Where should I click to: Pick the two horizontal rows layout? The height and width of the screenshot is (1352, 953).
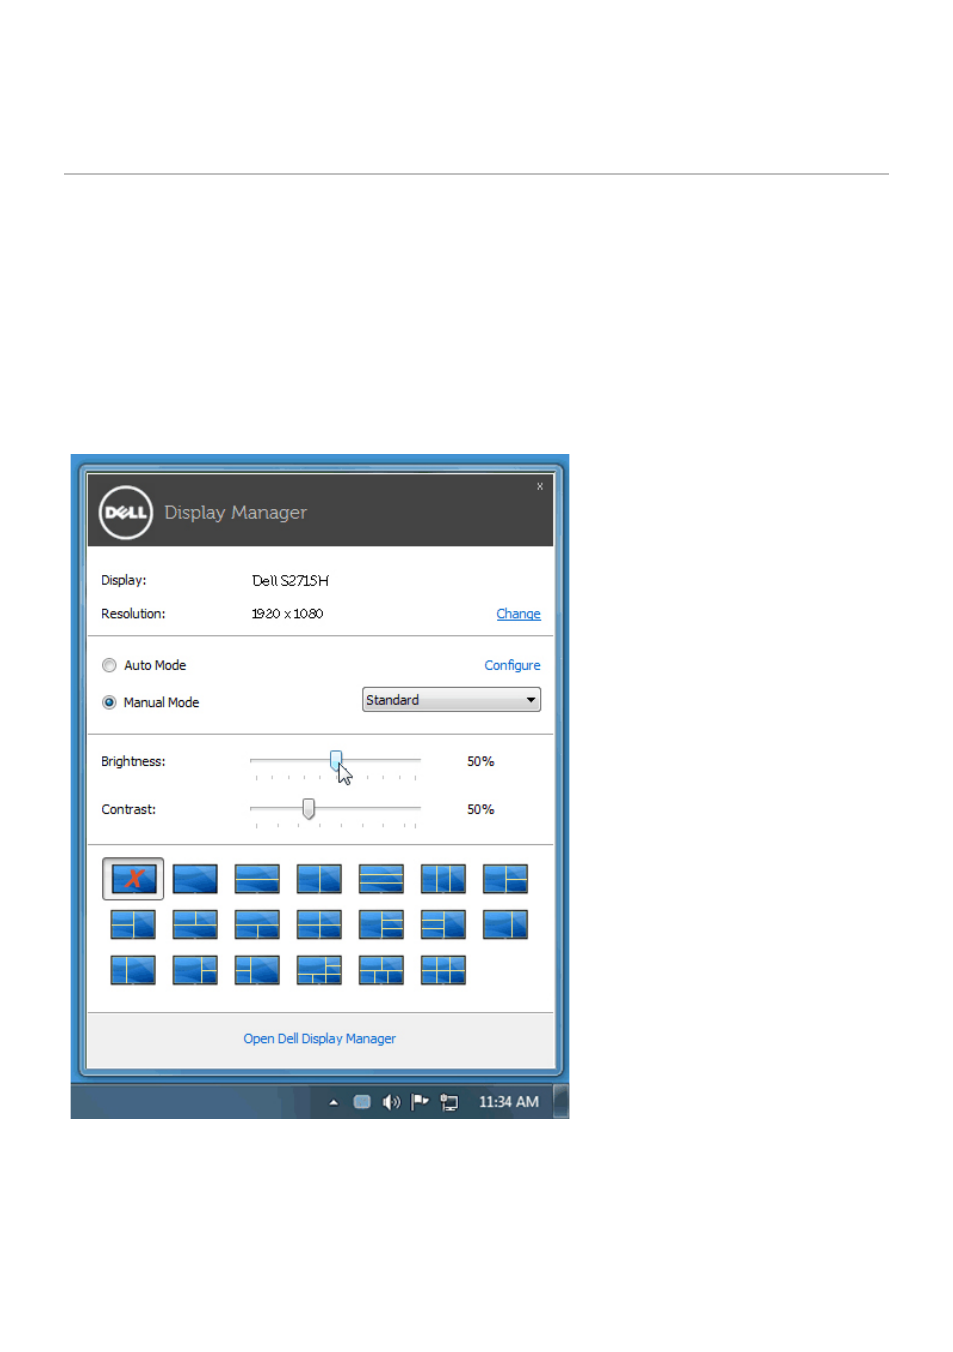pyautogui.click(x=257, y=879)
